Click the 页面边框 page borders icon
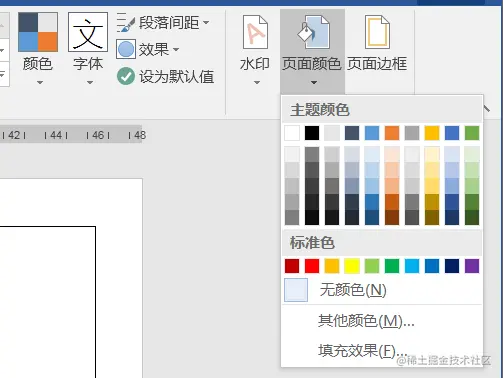This screenshot has width=503, height=378. coord(377,32)
